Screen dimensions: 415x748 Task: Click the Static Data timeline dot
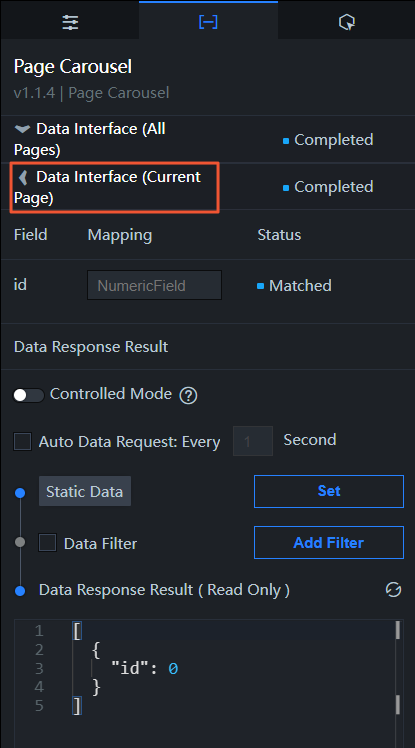coord(20,493)
